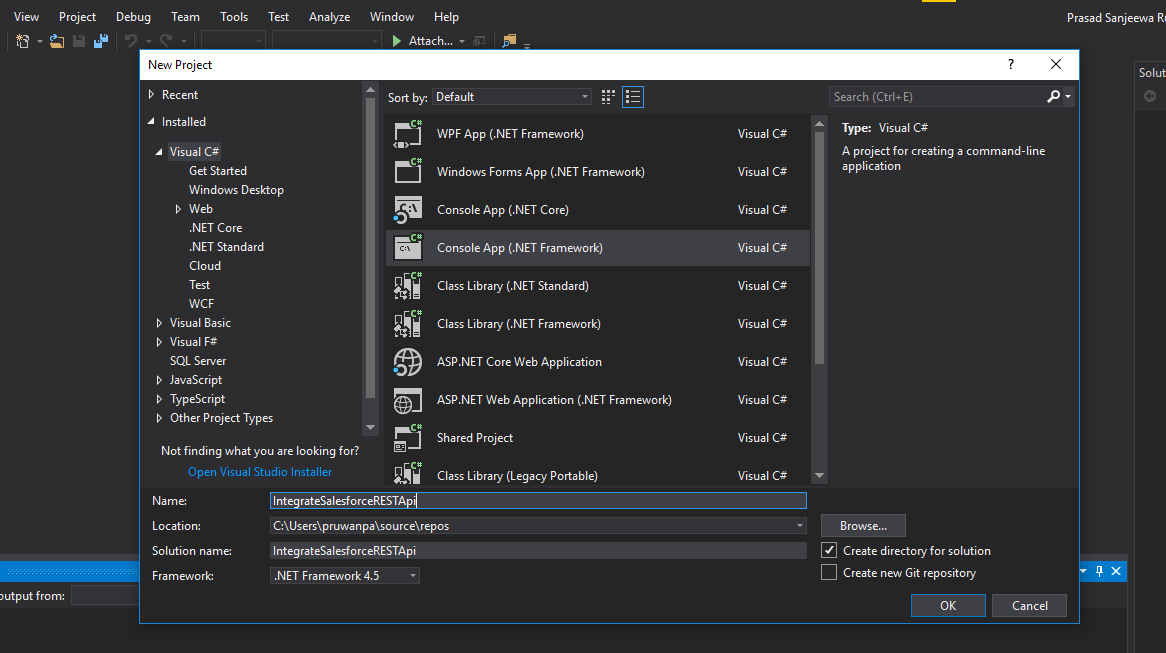Choose the Console App (.NET Core) icon
Image resolution: width=1166 pixels, height=653 pixels.
pos(408,210)
